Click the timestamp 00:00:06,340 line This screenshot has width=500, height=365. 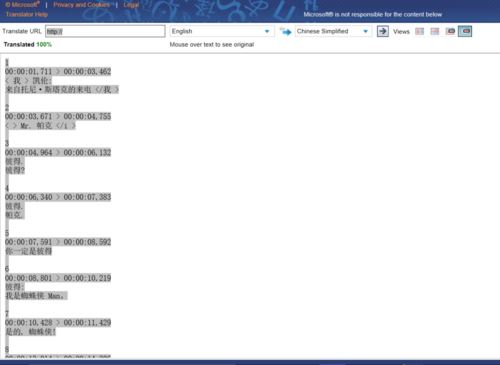(58, 197)
